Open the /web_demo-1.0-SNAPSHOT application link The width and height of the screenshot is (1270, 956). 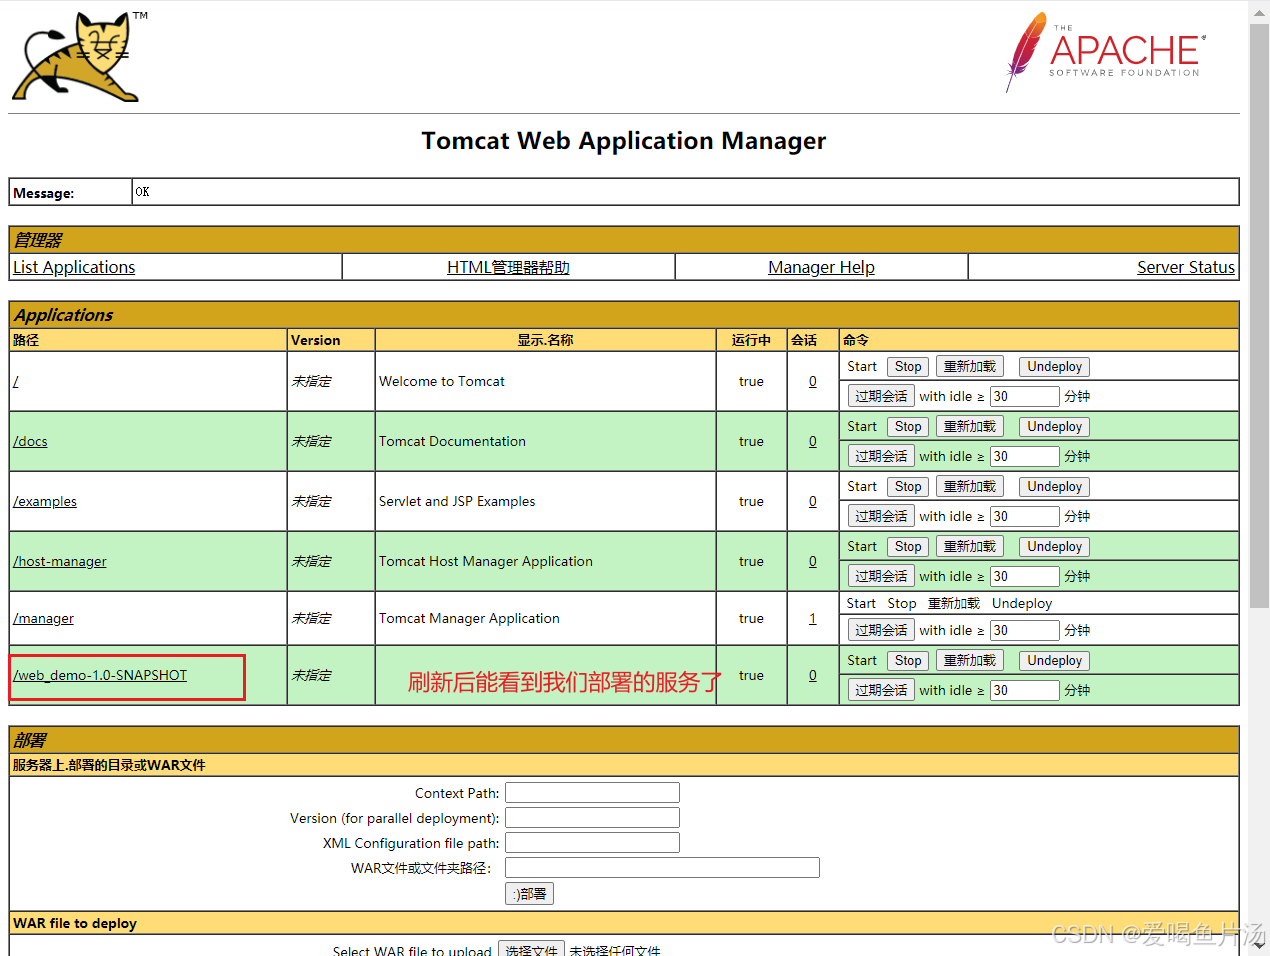(100, 675)
